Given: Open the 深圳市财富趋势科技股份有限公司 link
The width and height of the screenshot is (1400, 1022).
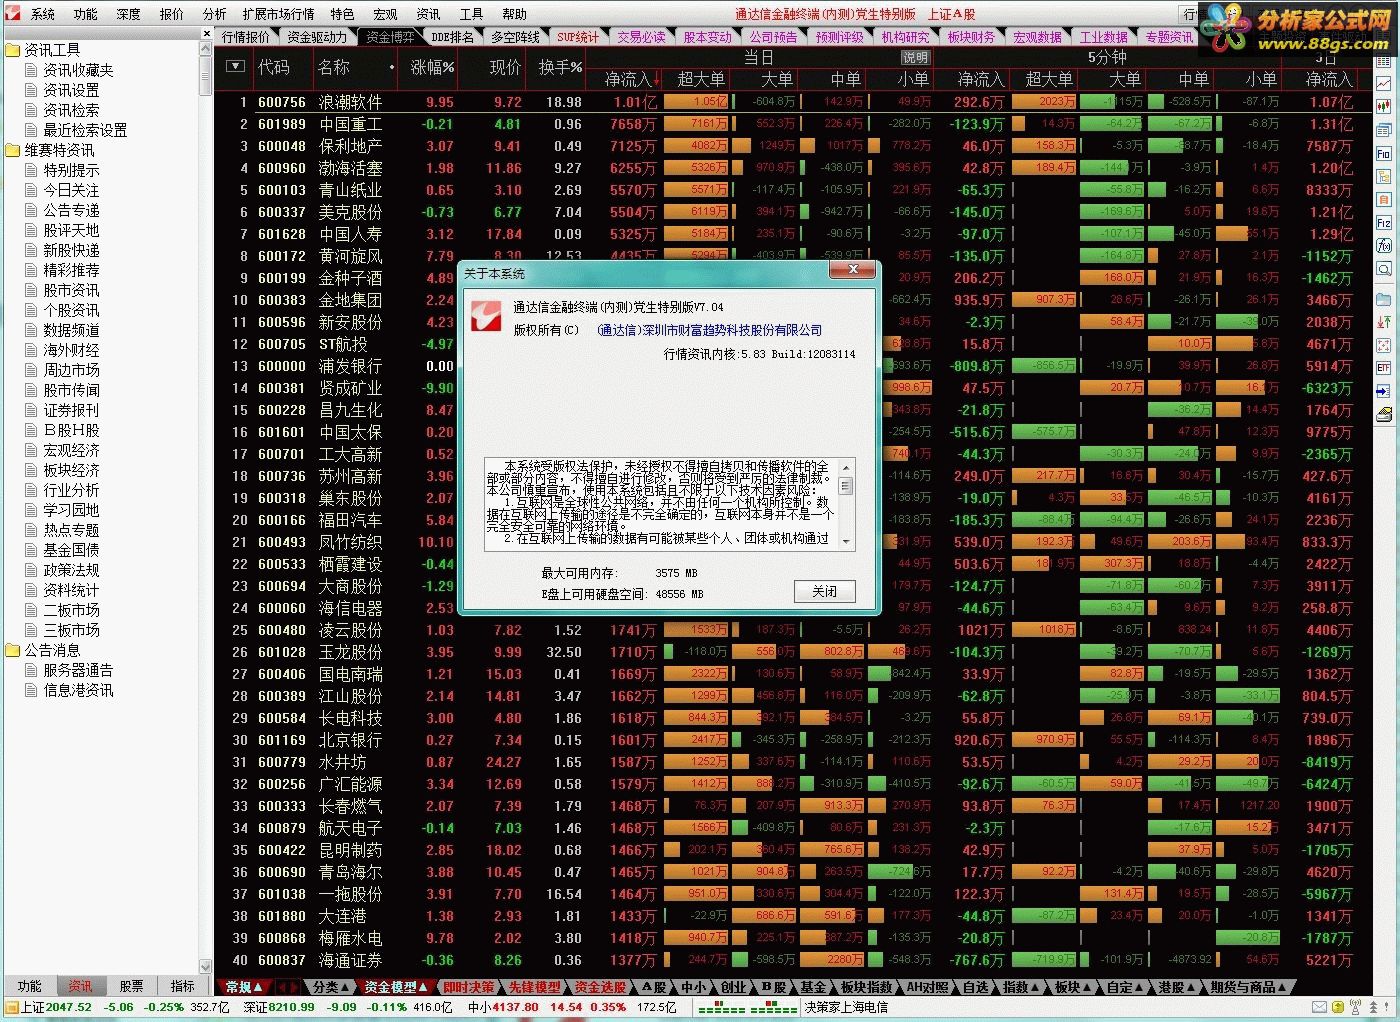Looking at the screenshot, I should click(709, 330).
